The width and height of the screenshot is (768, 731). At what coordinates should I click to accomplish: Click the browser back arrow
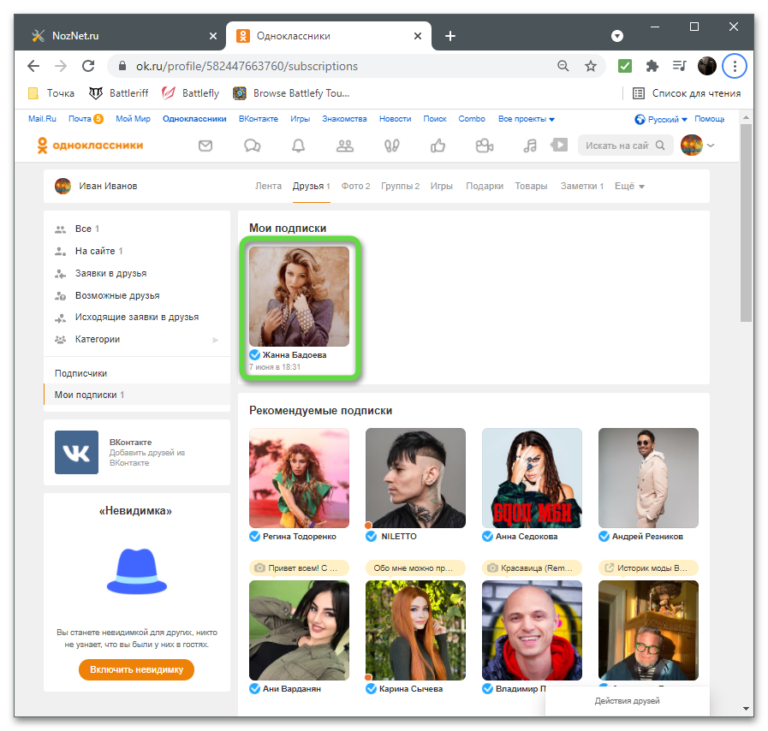coord(33,66)
